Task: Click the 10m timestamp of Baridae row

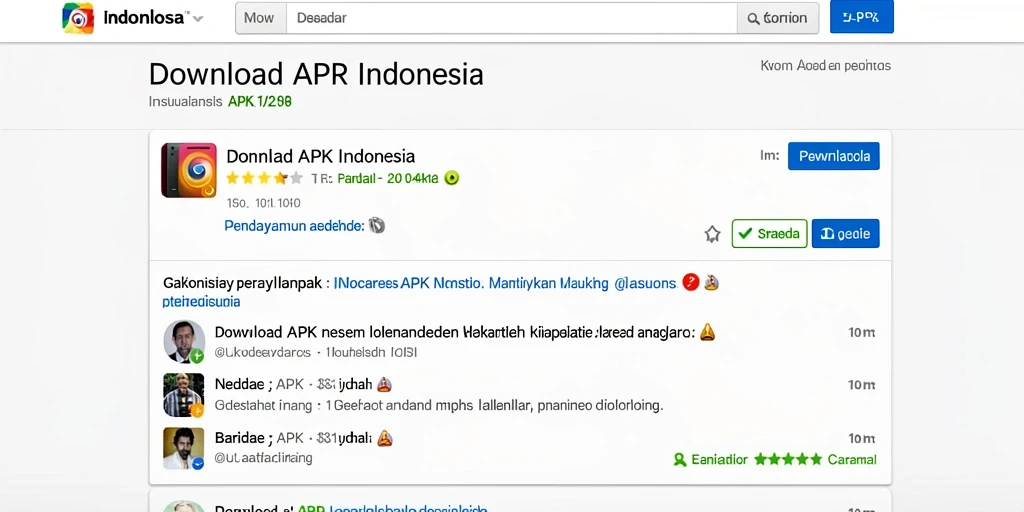Action: coord(861,438)
